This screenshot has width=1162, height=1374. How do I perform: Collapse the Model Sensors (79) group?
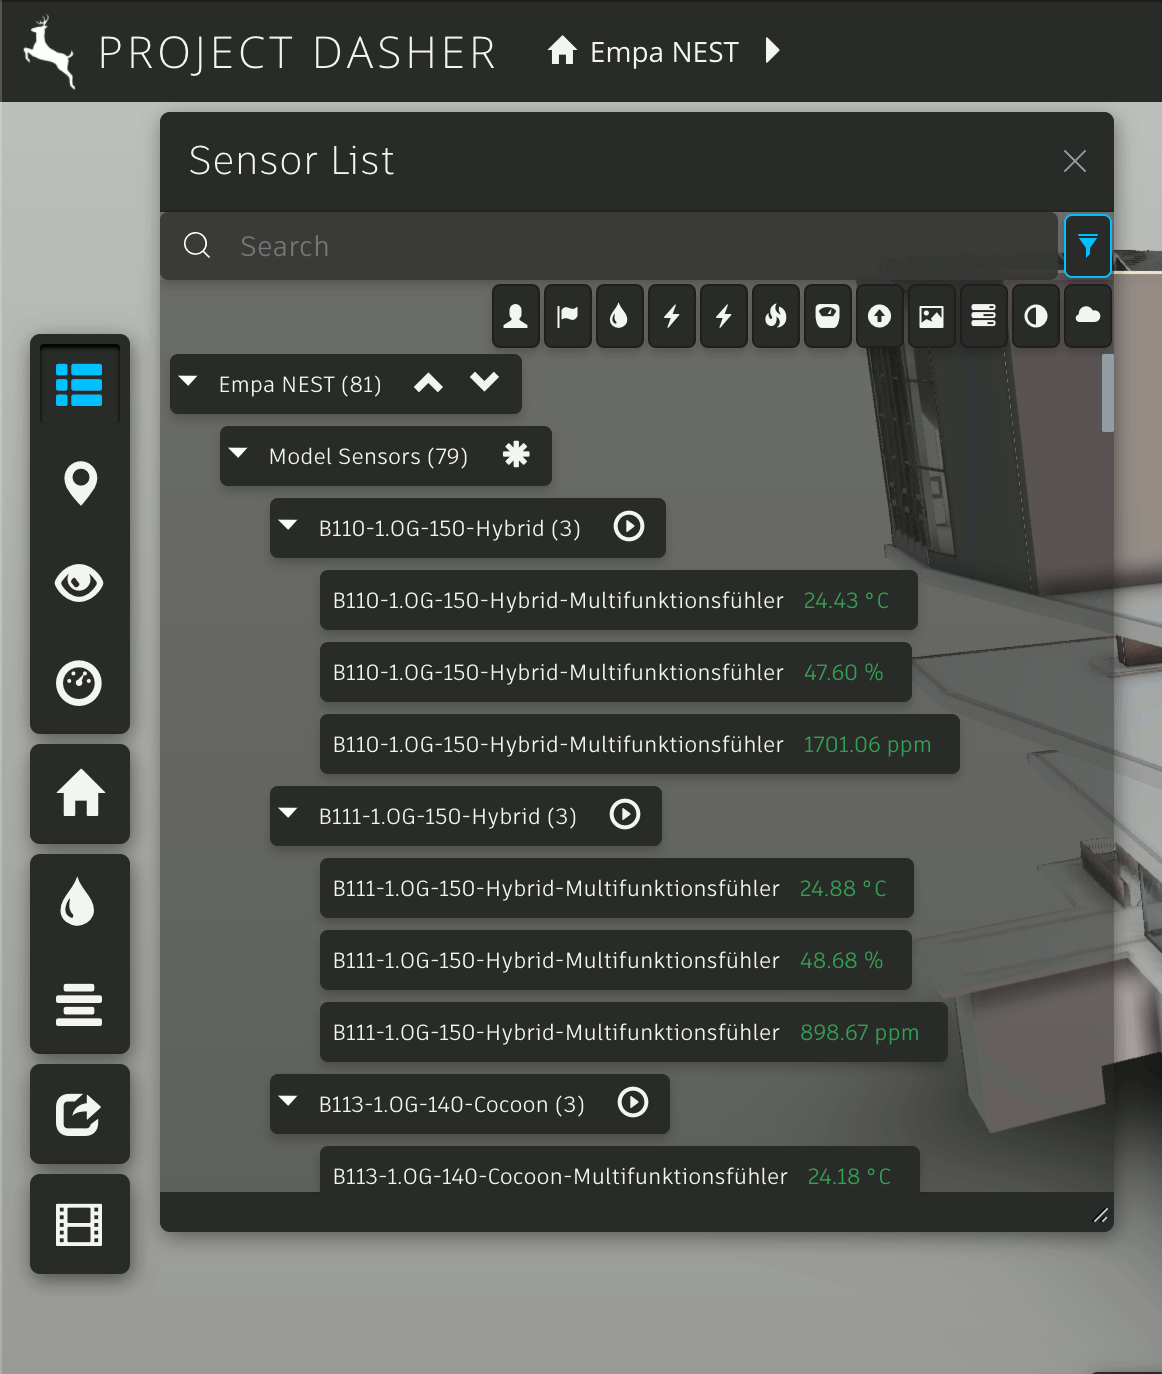click(239, 455)
